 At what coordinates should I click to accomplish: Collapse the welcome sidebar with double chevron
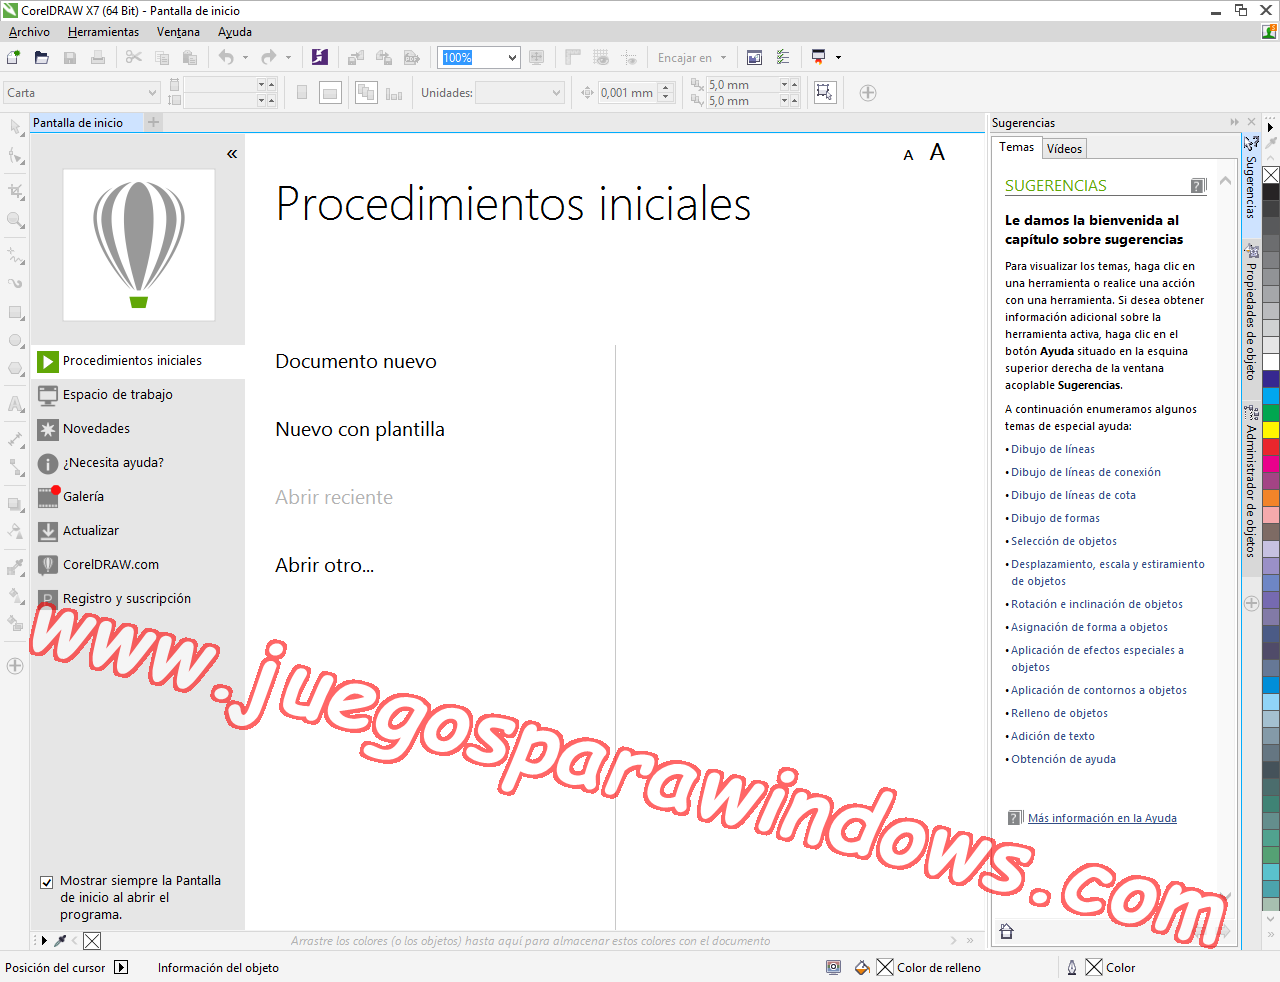pos(232,154)
